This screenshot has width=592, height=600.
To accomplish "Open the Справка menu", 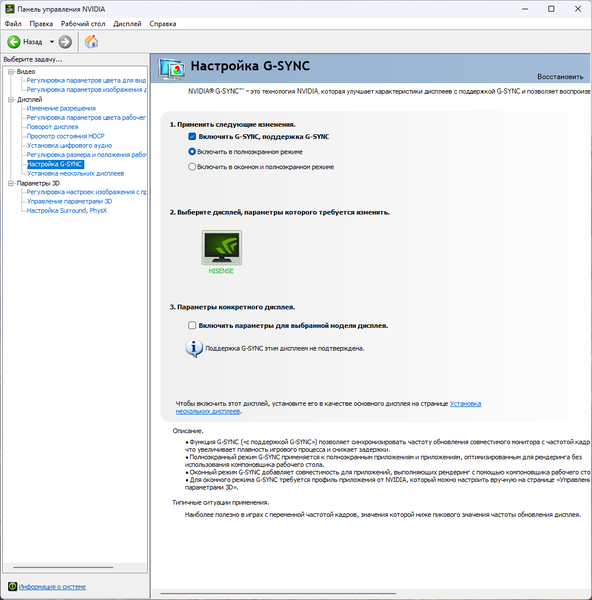I will [x=163, y=24].
